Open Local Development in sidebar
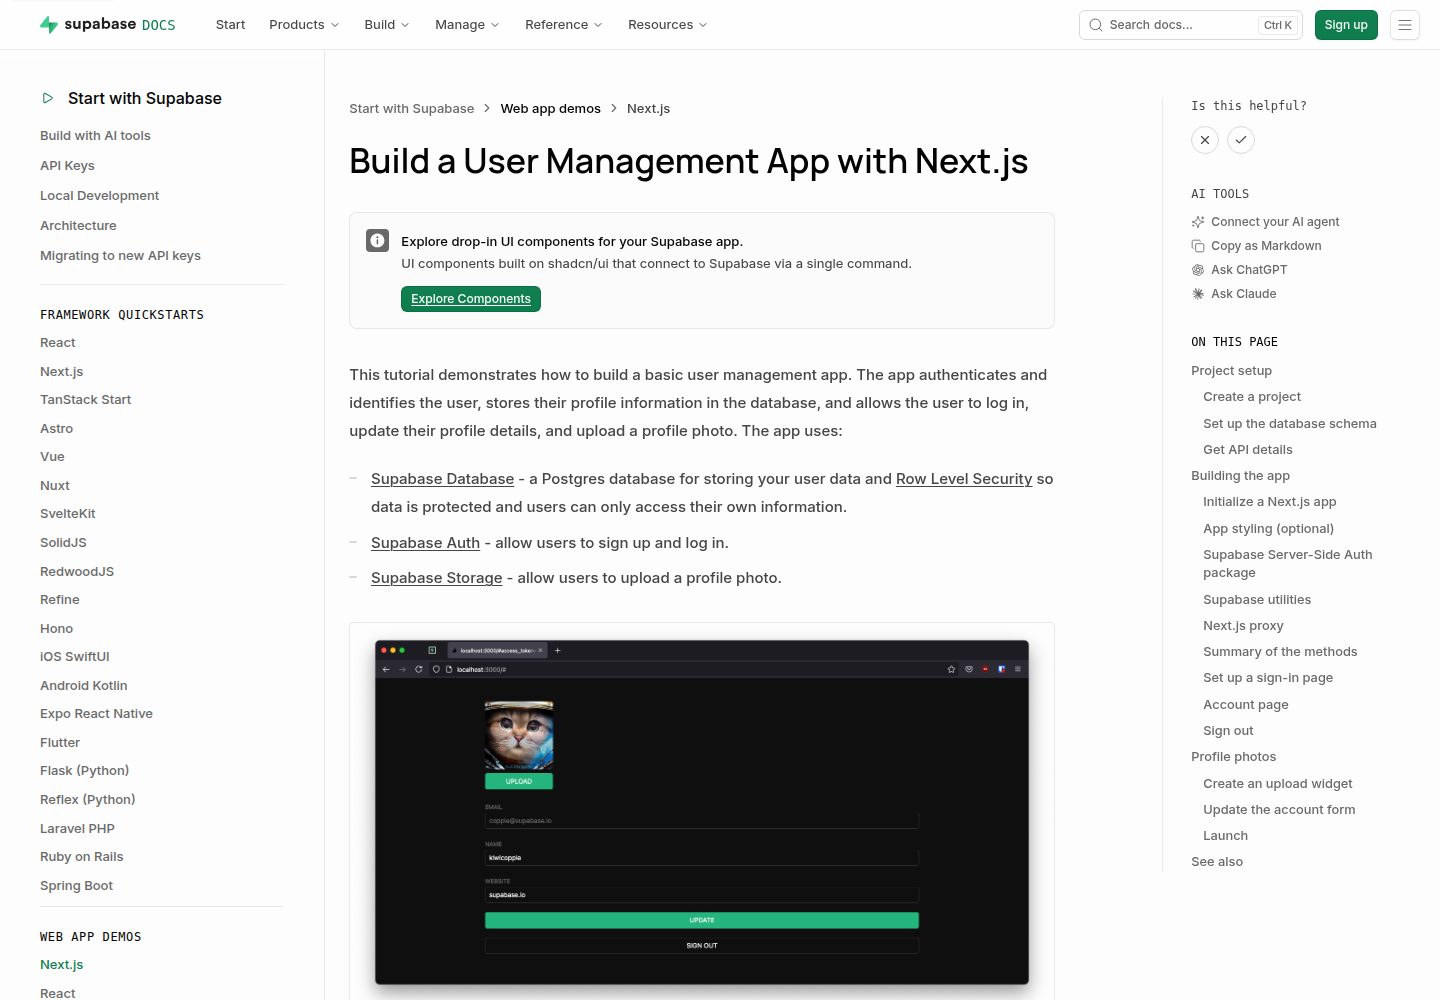This screenshot has width=1440, height=1000. [x=100, y=196]
